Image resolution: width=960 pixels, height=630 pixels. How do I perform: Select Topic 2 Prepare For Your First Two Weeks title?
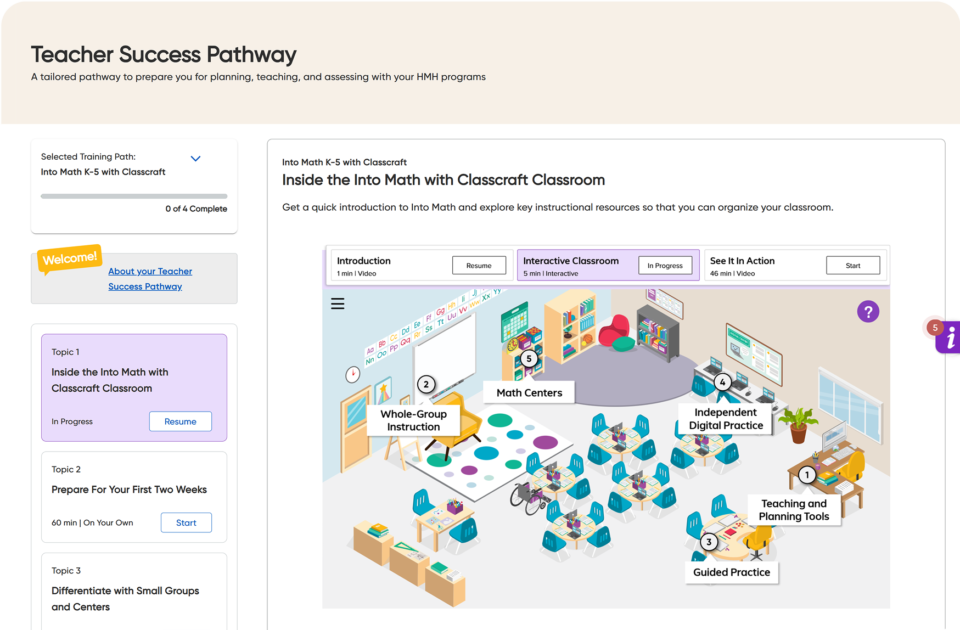(x=129, y=489)
